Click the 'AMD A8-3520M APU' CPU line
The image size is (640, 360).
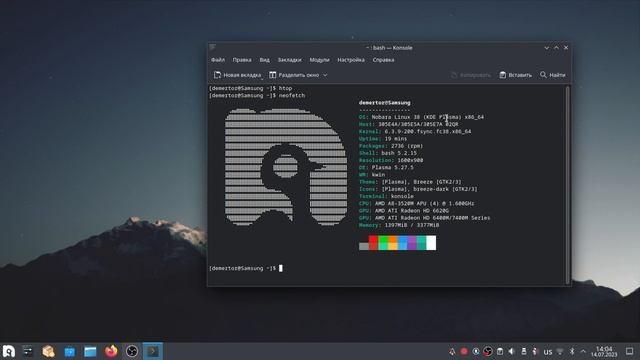tap(416, 203)
